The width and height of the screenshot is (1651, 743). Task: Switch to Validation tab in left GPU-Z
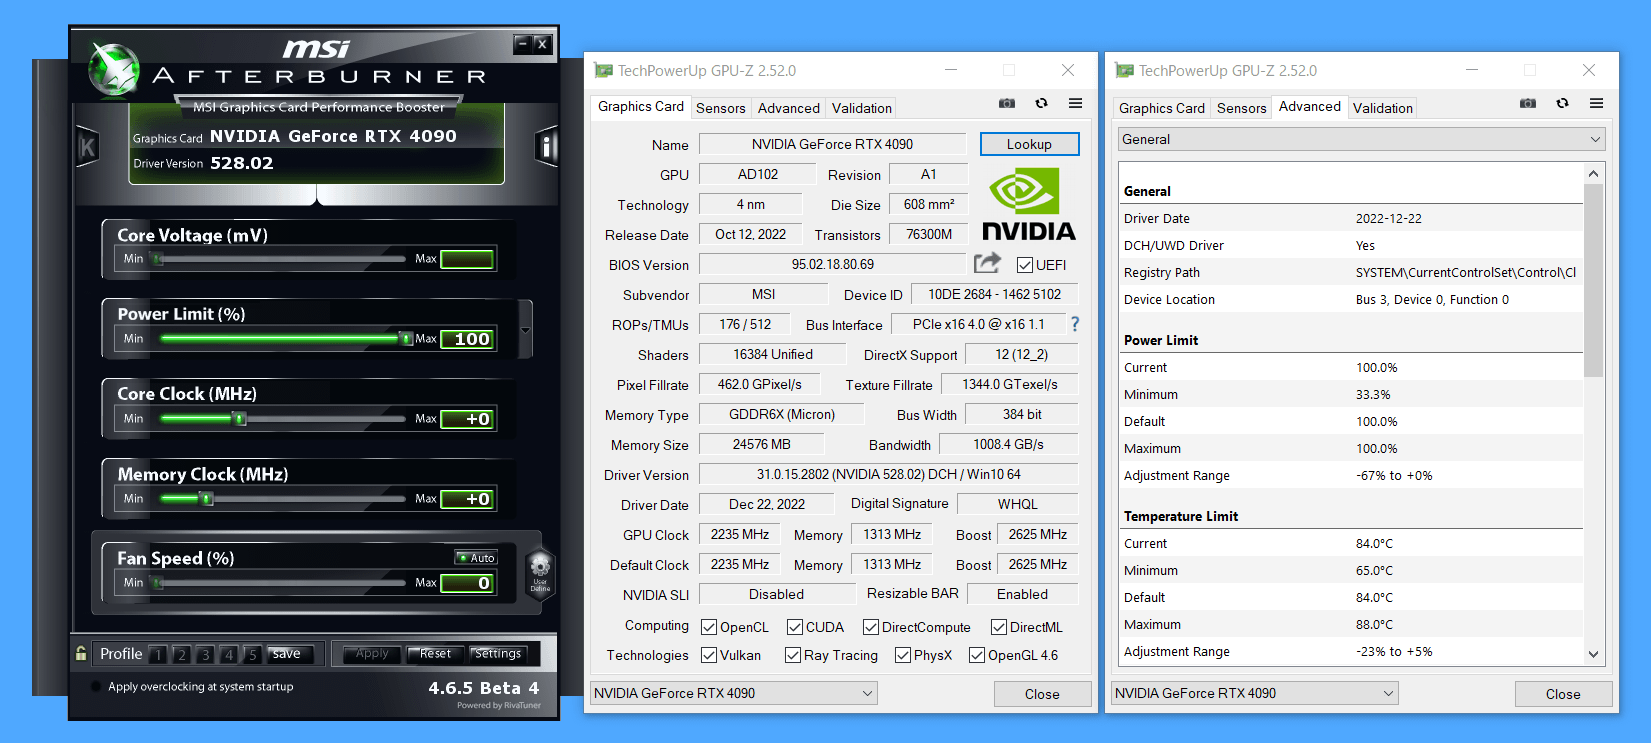(862, 108)
